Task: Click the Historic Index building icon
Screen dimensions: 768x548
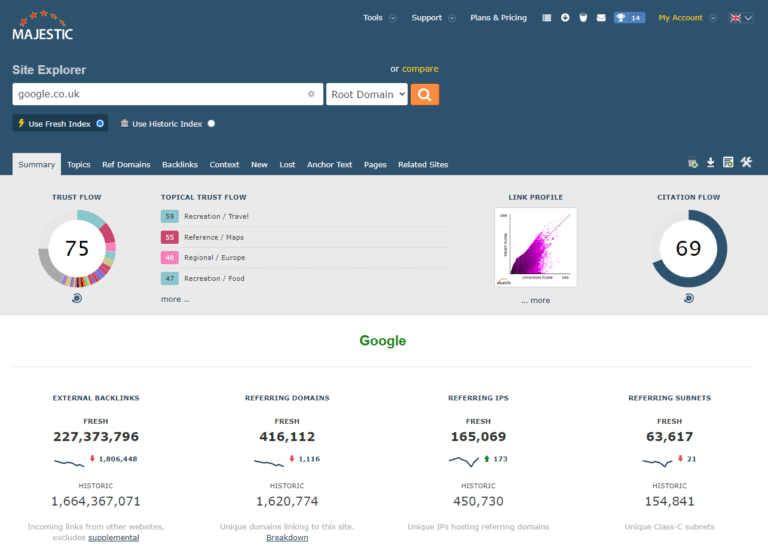Action: tap(124, 123)
